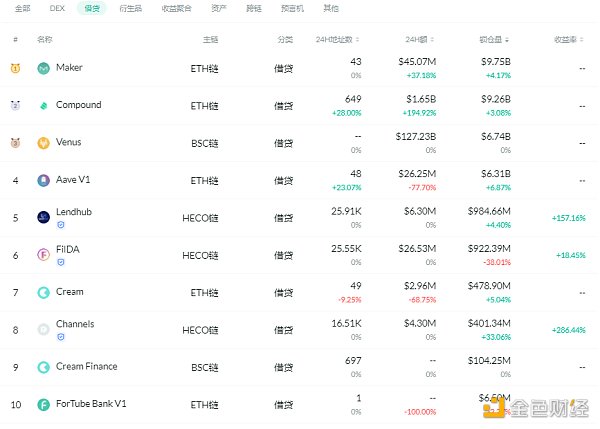The width and height of the screenshot is (600, 429).
Task: Open the Compound project name link
Action: pyautogui.click(x=78, y=105)
